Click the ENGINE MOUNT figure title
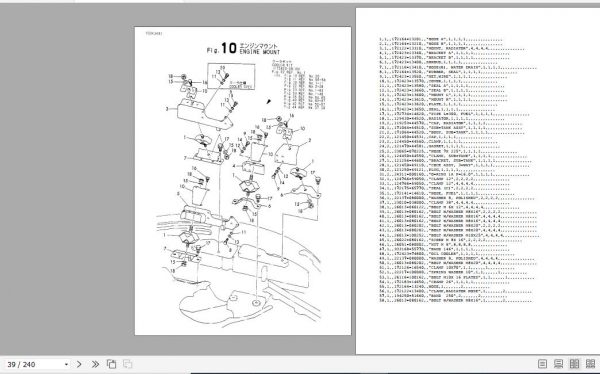Image resolution: width=600 pixels, height=374 pixels. coord(259,52)
